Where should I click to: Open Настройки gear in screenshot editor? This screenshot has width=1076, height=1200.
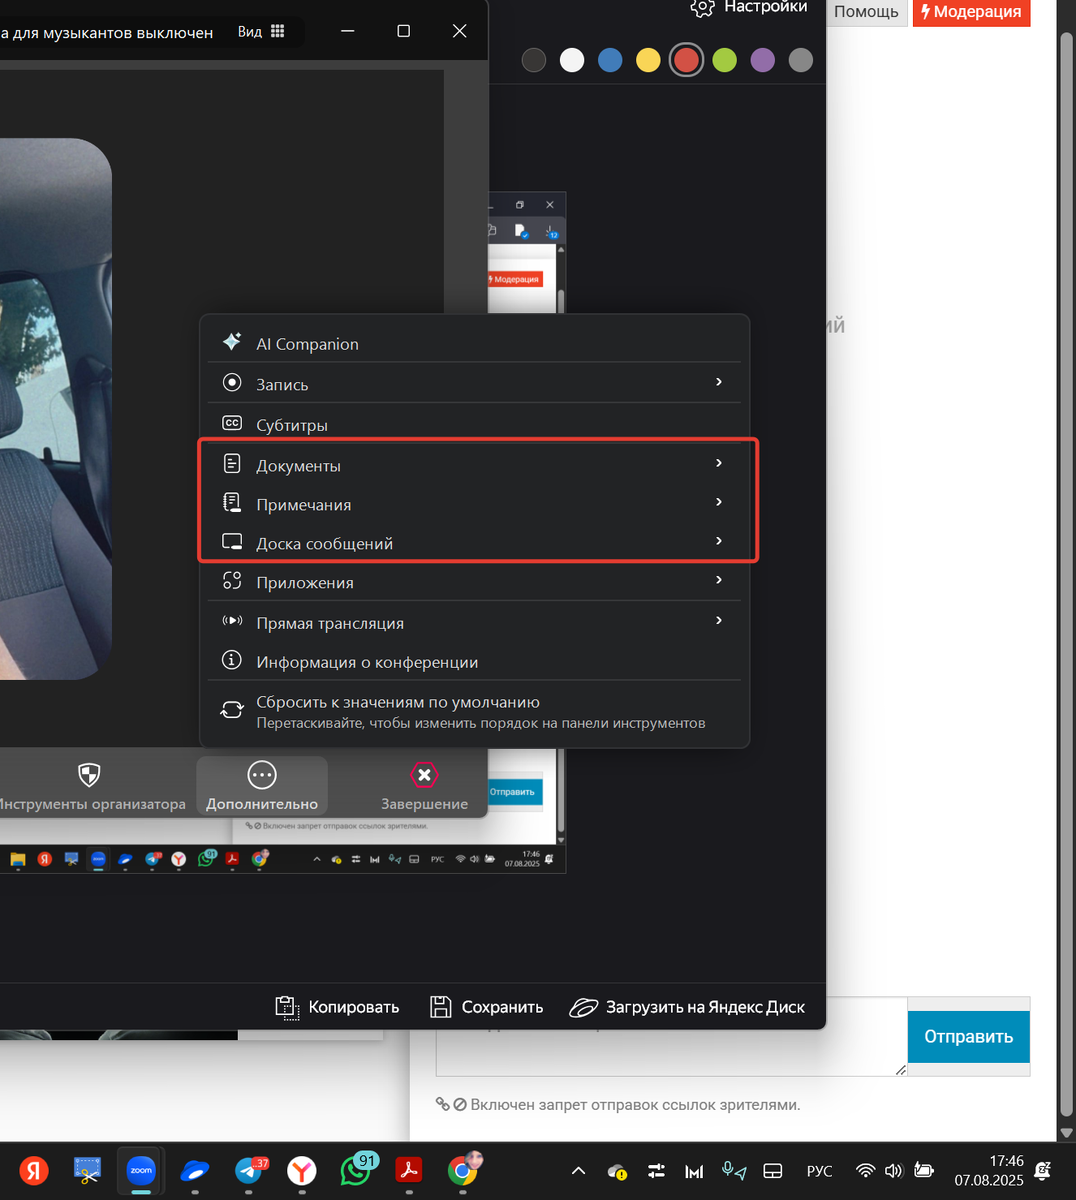tap(748, 8)
